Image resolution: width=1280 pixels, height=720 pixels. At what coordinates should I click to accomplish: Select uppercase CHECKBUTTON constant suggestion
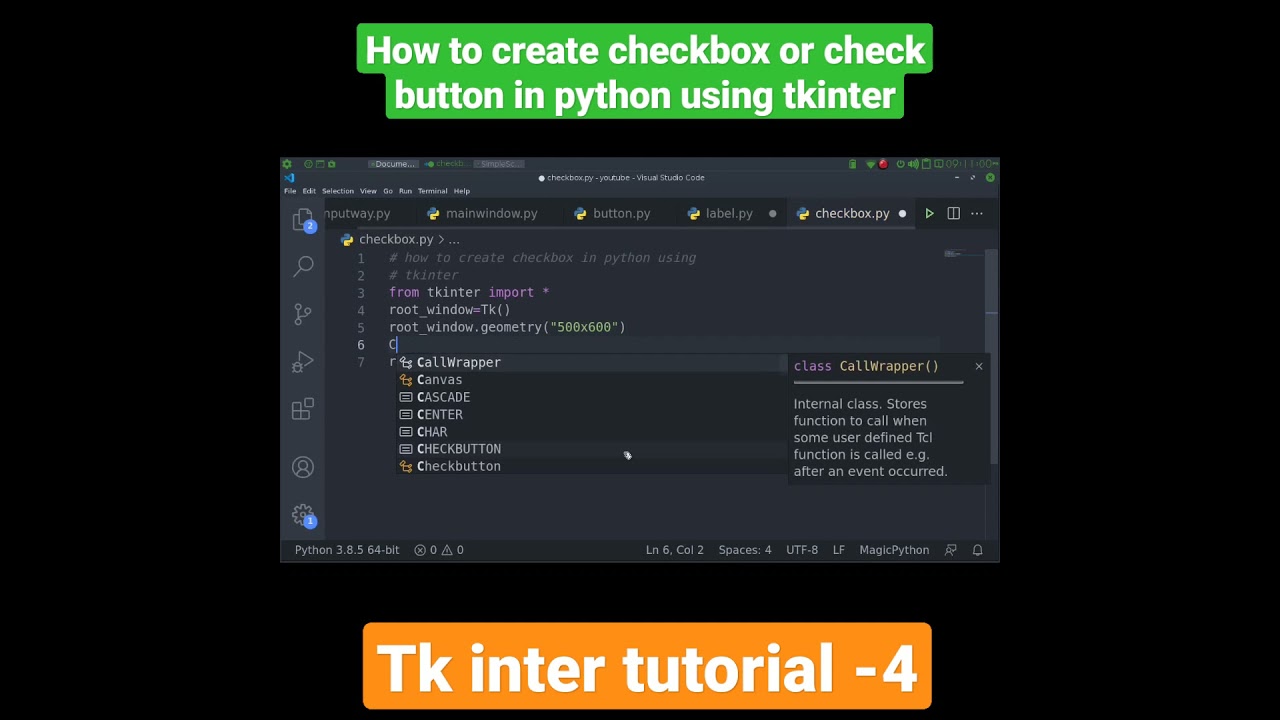pos(591,449)
